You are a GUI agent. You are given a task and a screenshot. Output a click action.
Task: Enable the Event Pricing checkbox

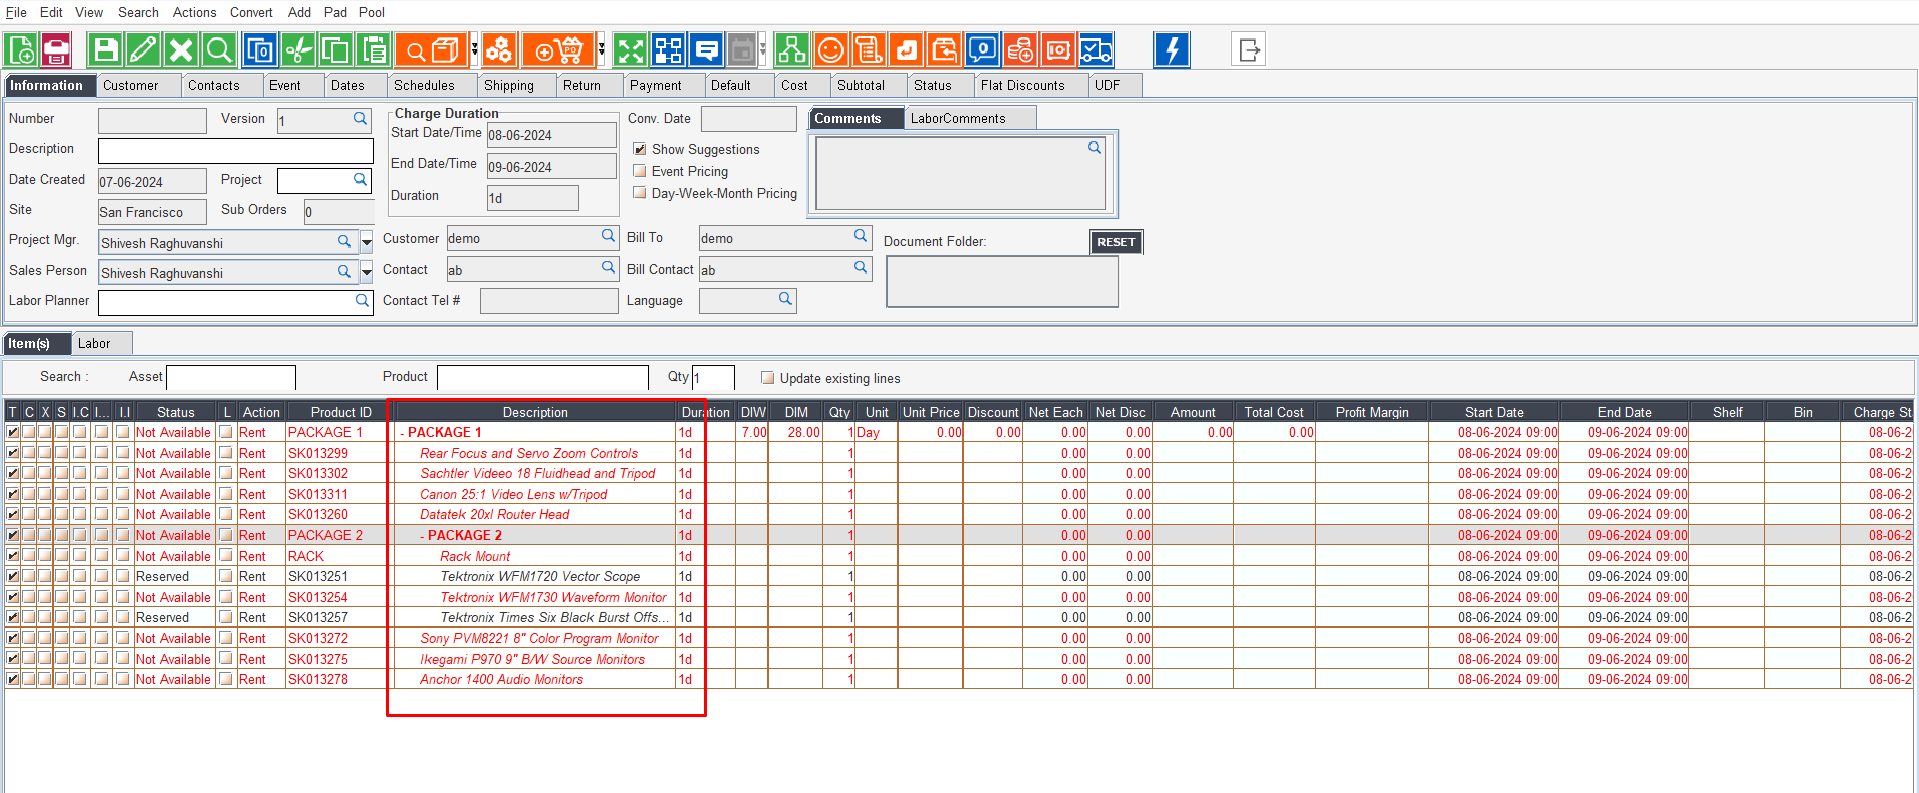pyautogui.click(x=640, y=171)
